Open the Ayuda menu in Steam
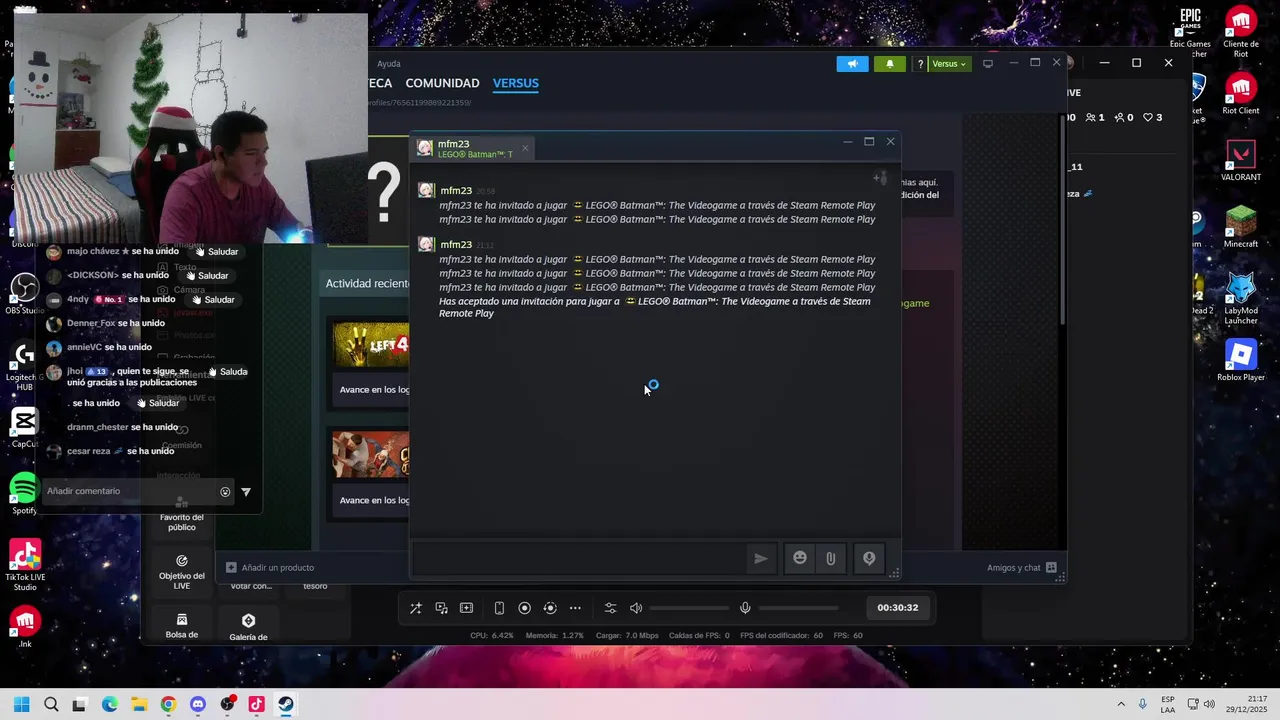This screenshot has width=1280, height=720. pos(389,64)
